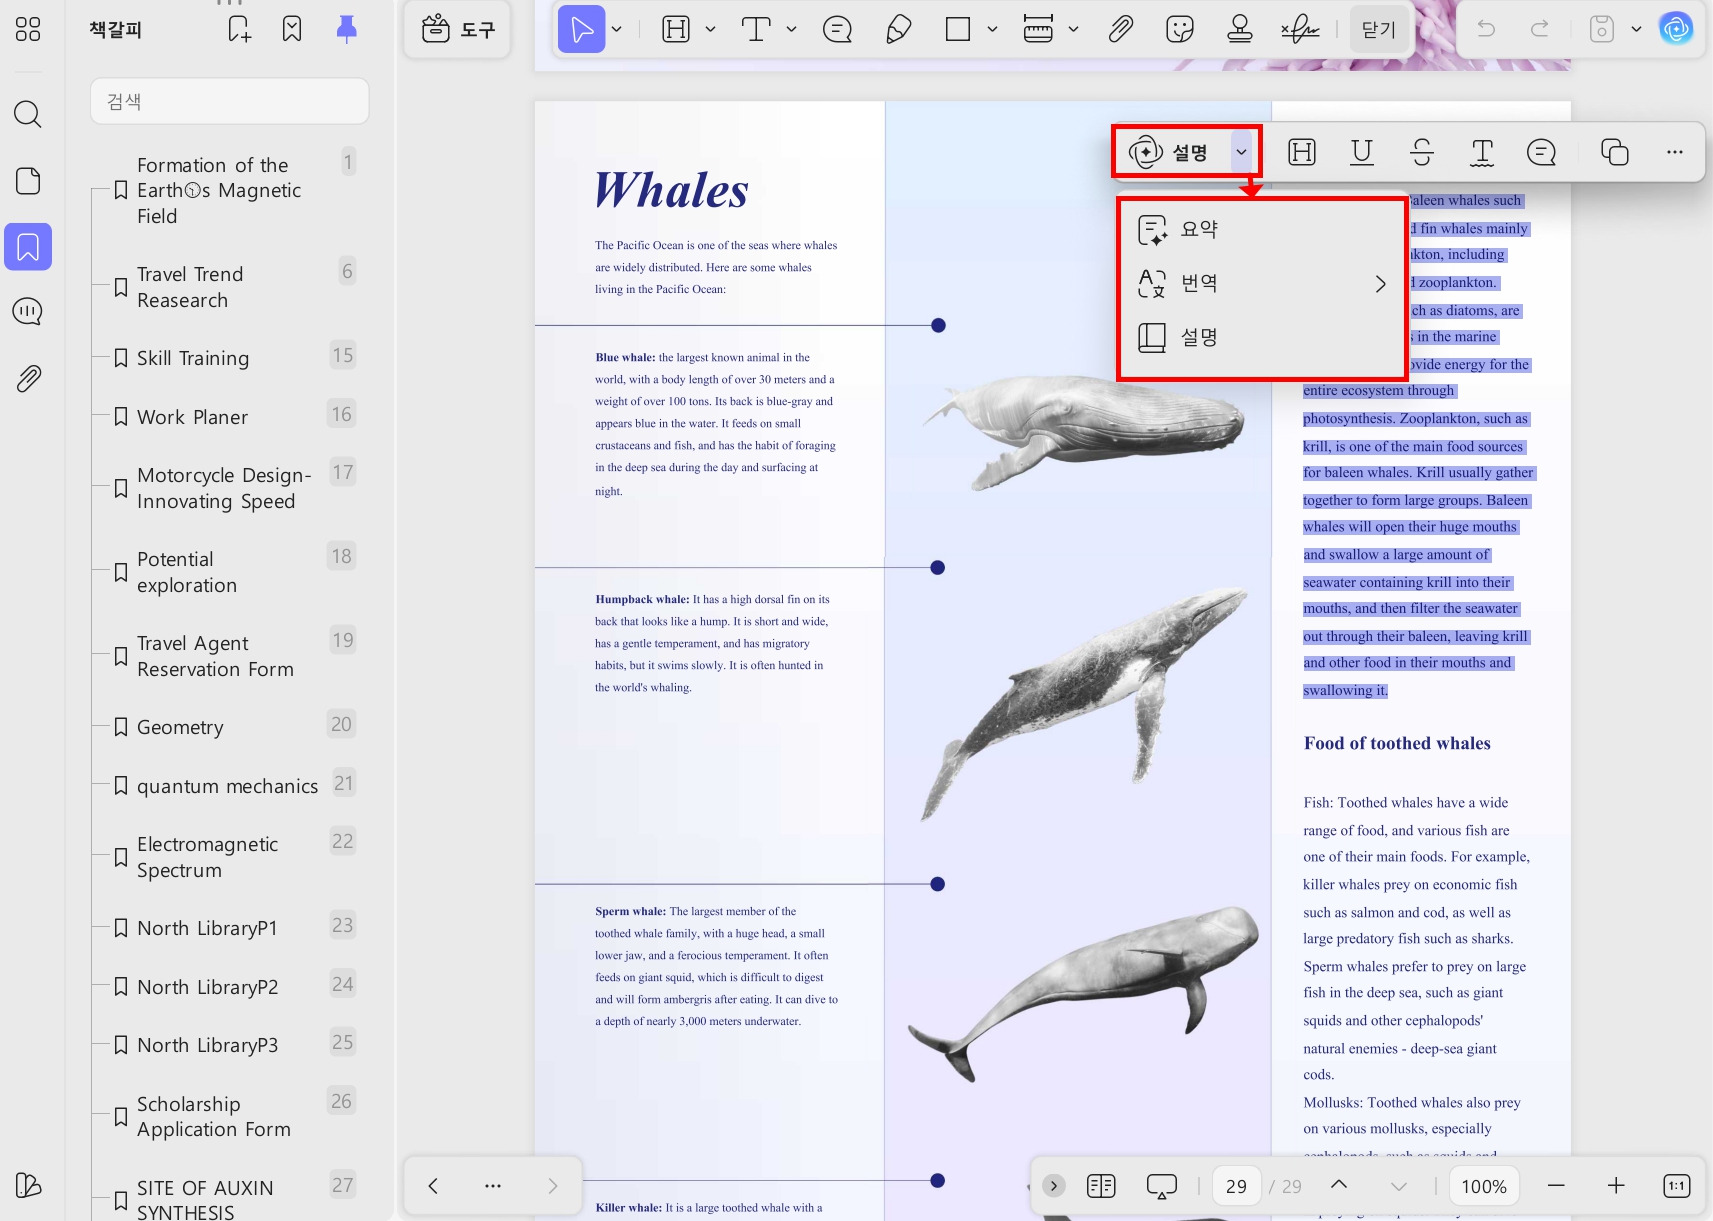
Task: Open the 100% zoom level dropdown
Action: coord(1483,1186)
